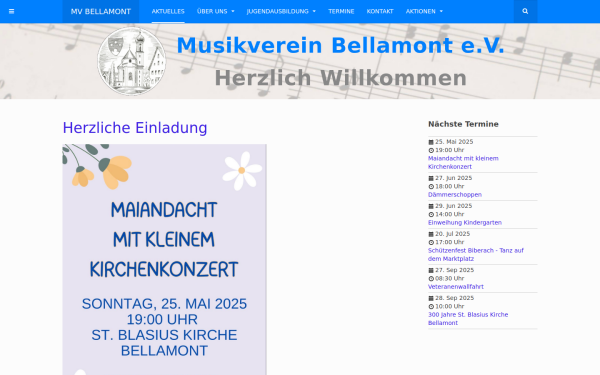600x375 pixels.
Task: Click clock icon next to 14:00 Uhr
Action: 431,215
